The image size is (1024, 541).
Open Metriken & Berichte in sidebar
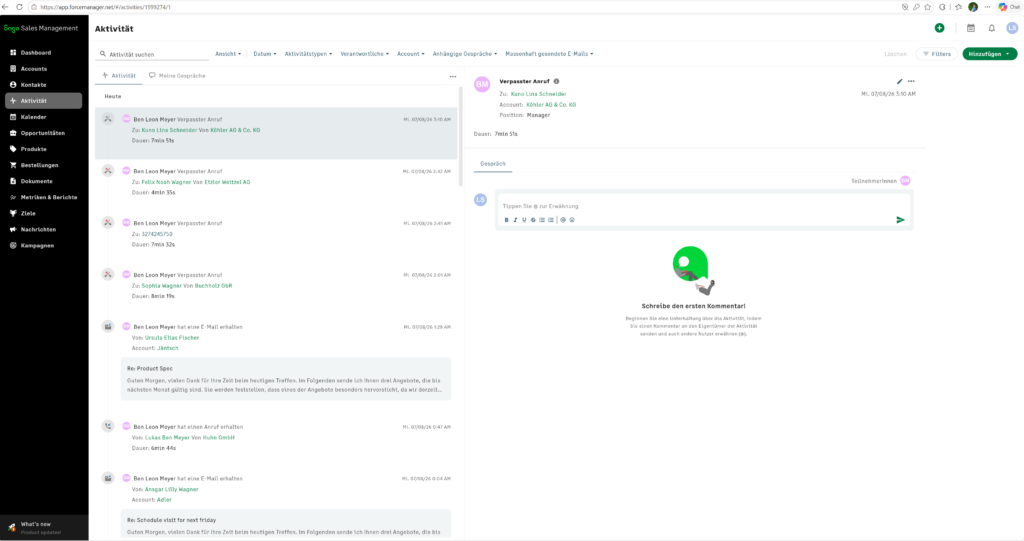(x=48, y=197)
